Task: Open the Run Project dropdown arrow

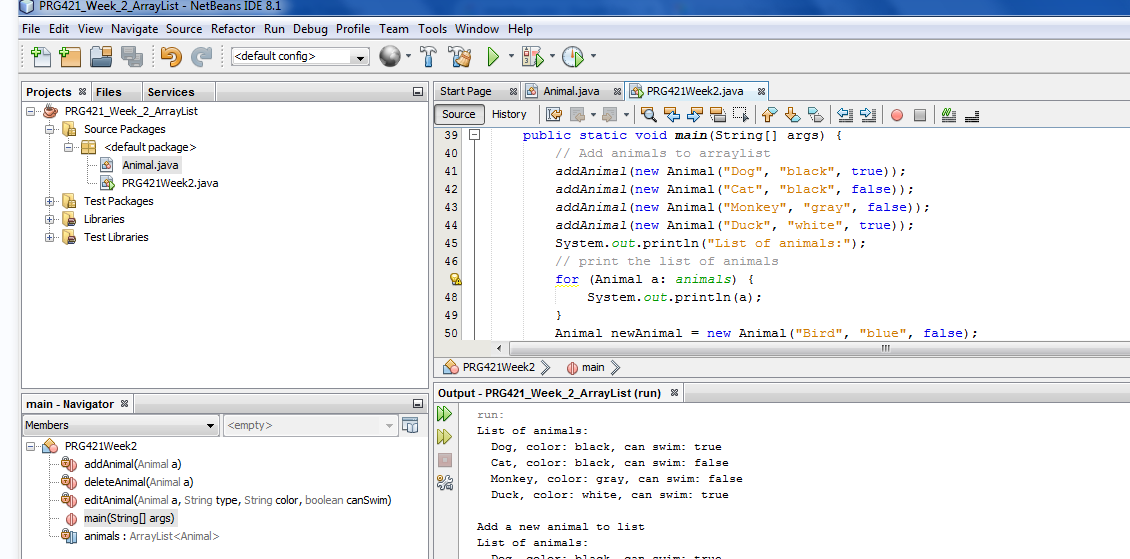Action: point(512,56)
